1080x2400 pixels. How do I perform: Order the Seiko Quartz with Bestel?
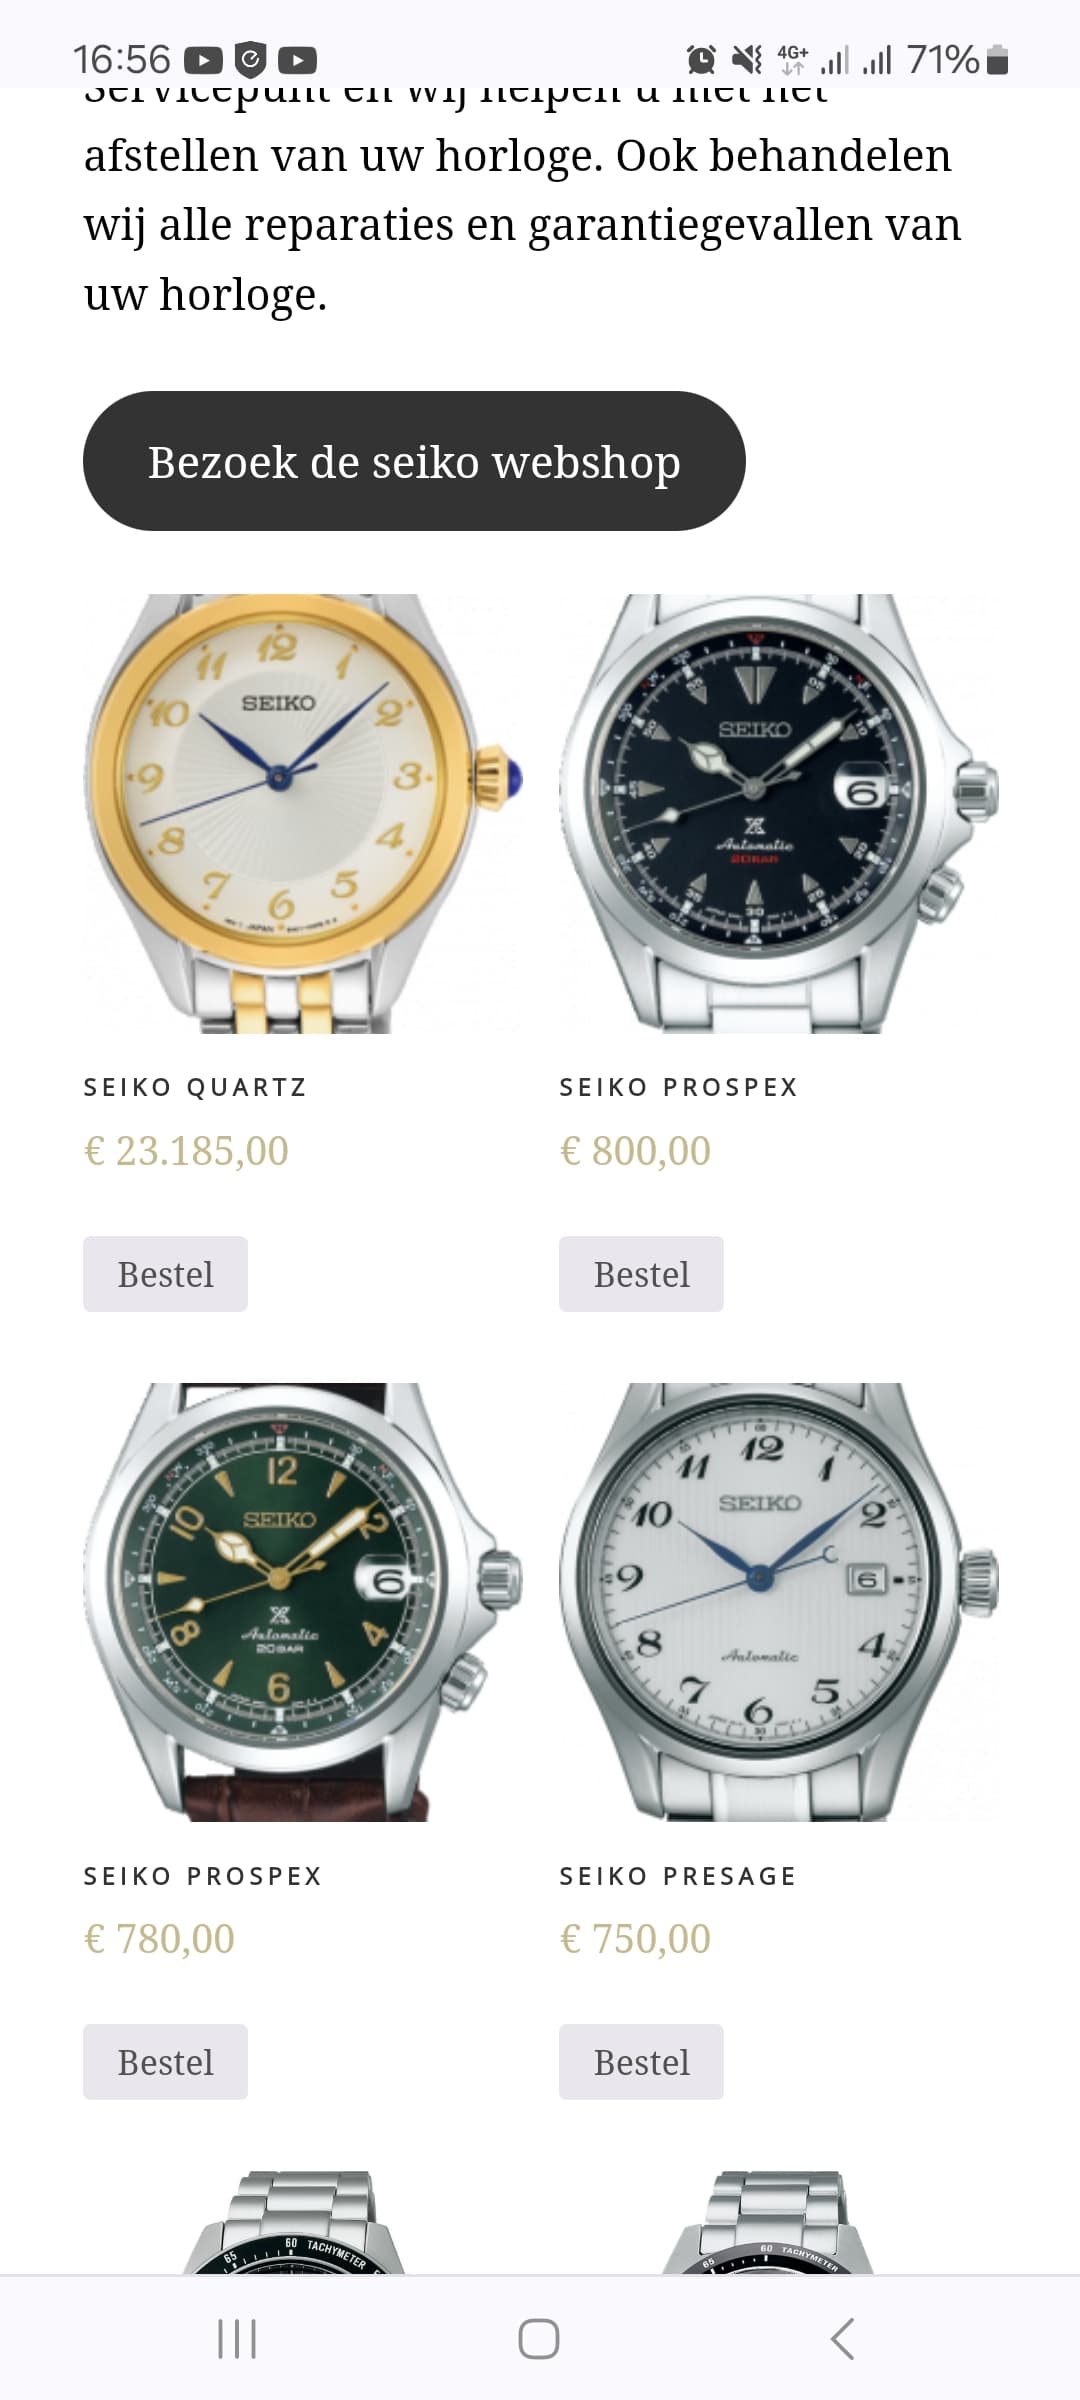point(165,1274)
